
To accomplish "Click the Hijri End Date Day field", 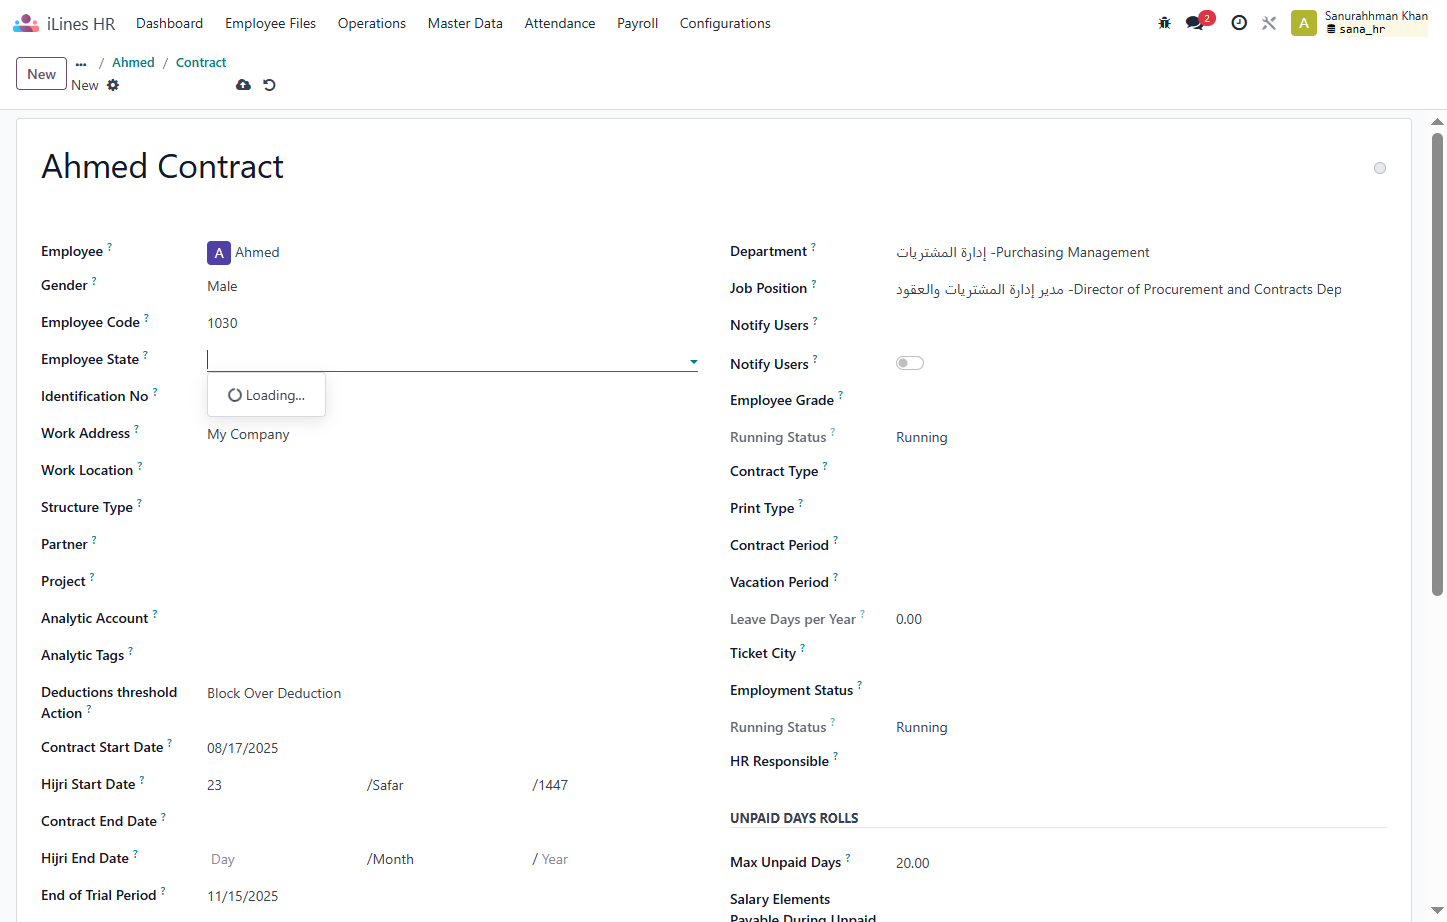I will 284,859.
